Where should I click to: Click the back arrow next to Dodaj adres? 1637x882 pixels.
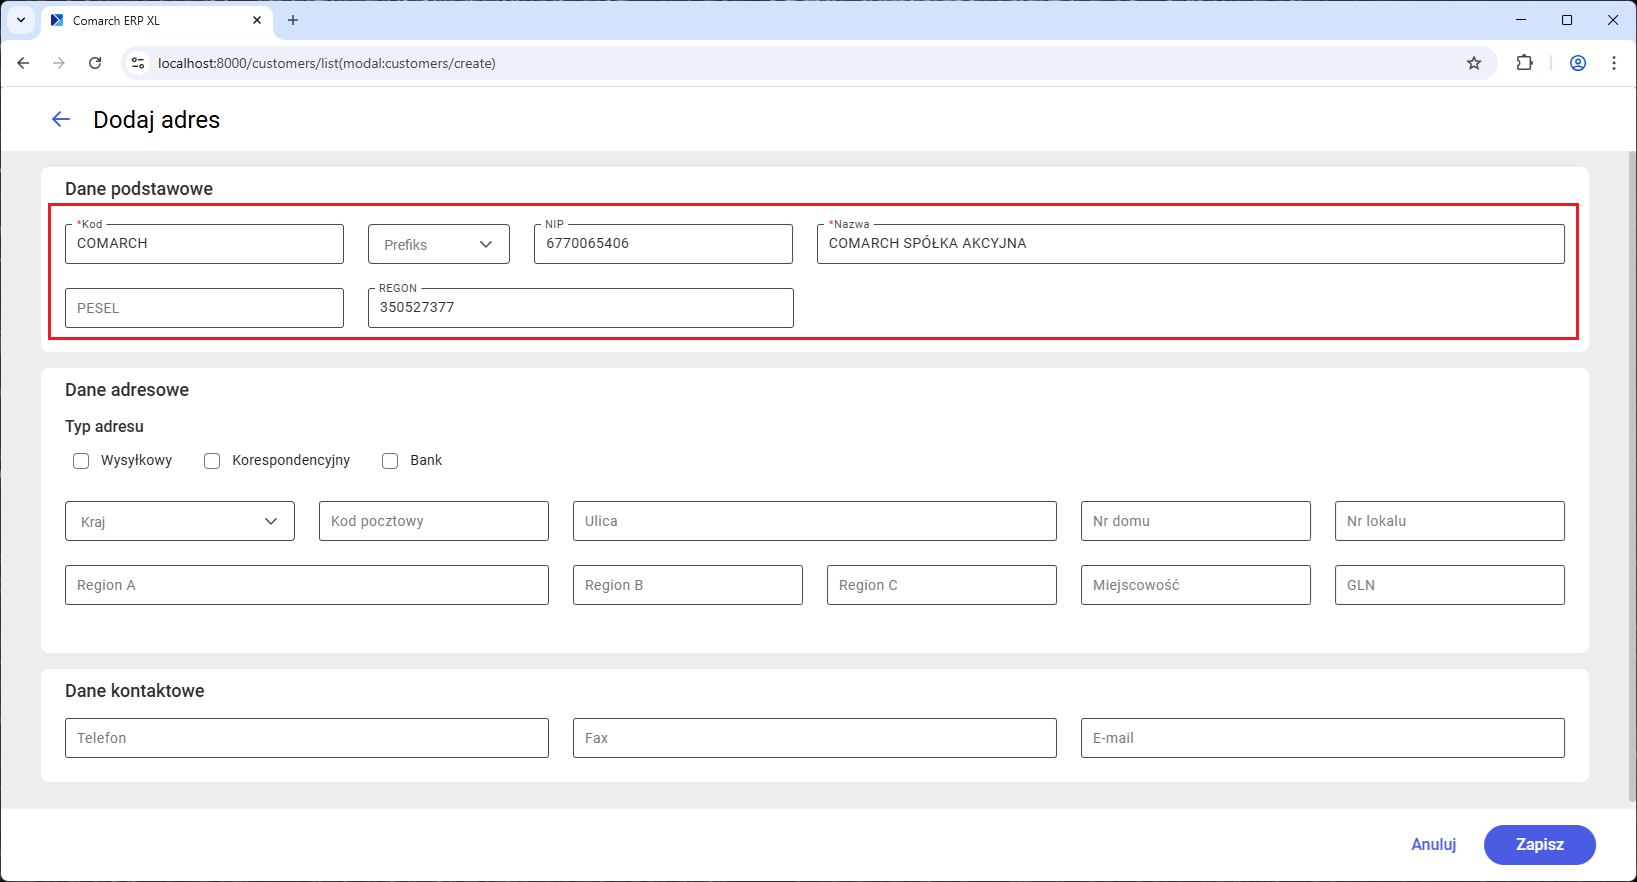pyautogui.click(x=61, y=120)
